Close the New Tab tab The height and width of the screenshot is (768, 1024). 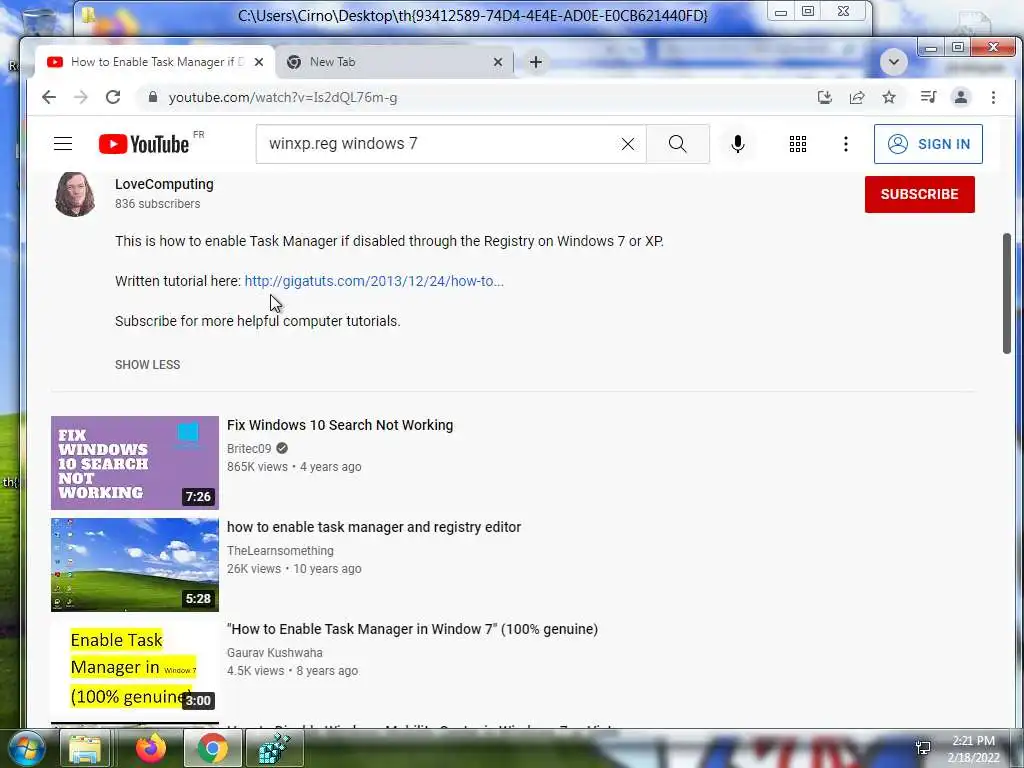(498, 62)
